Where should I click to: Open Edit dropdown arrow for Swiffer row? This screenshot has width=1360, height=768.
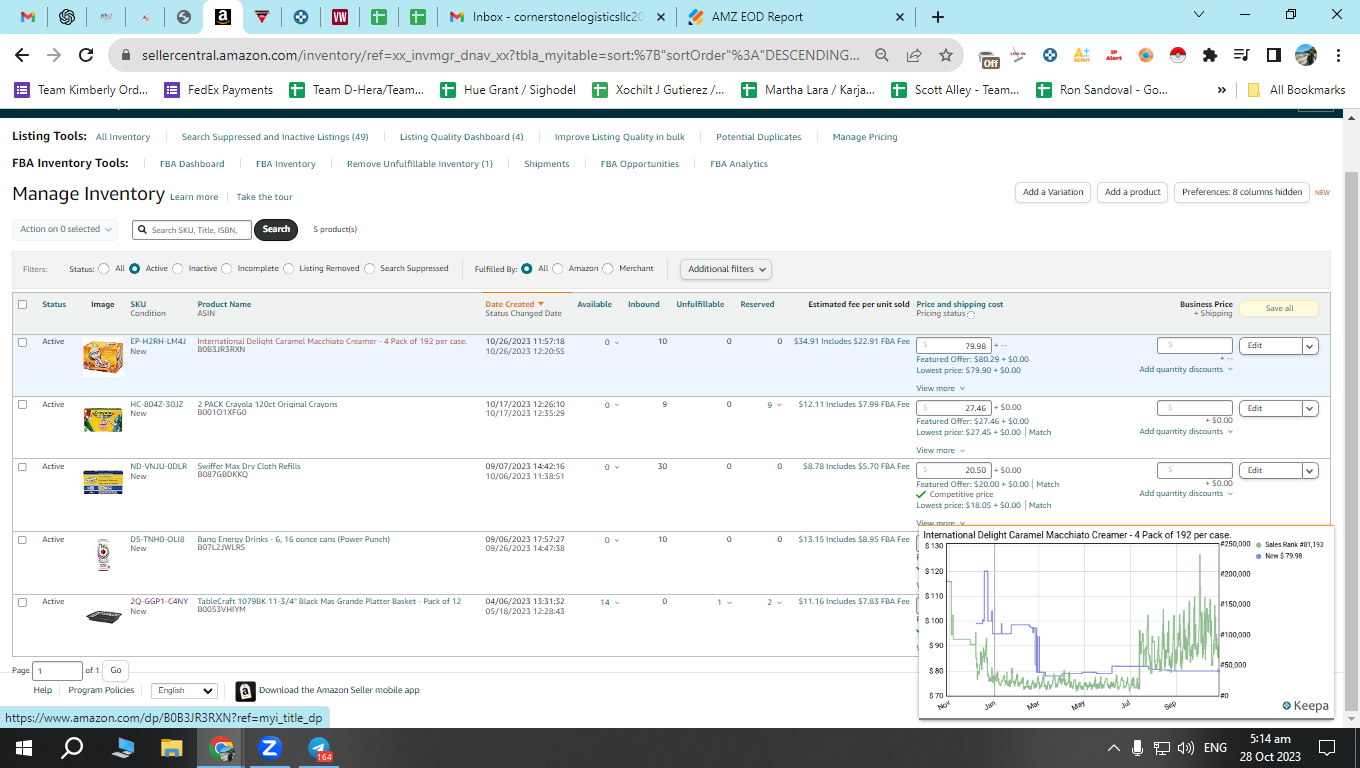pyautogui.click(x=1310, y=470)
